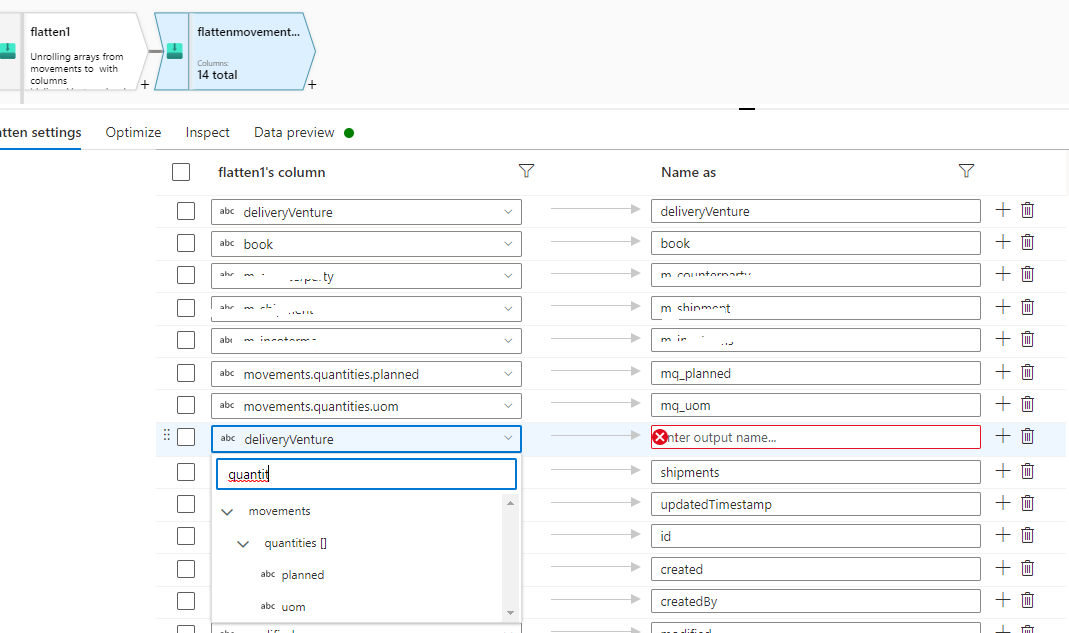Screen dimensions: 1069x633
Task: Grab the drag handle of the highlighted row
Action: tap(166, 435)
